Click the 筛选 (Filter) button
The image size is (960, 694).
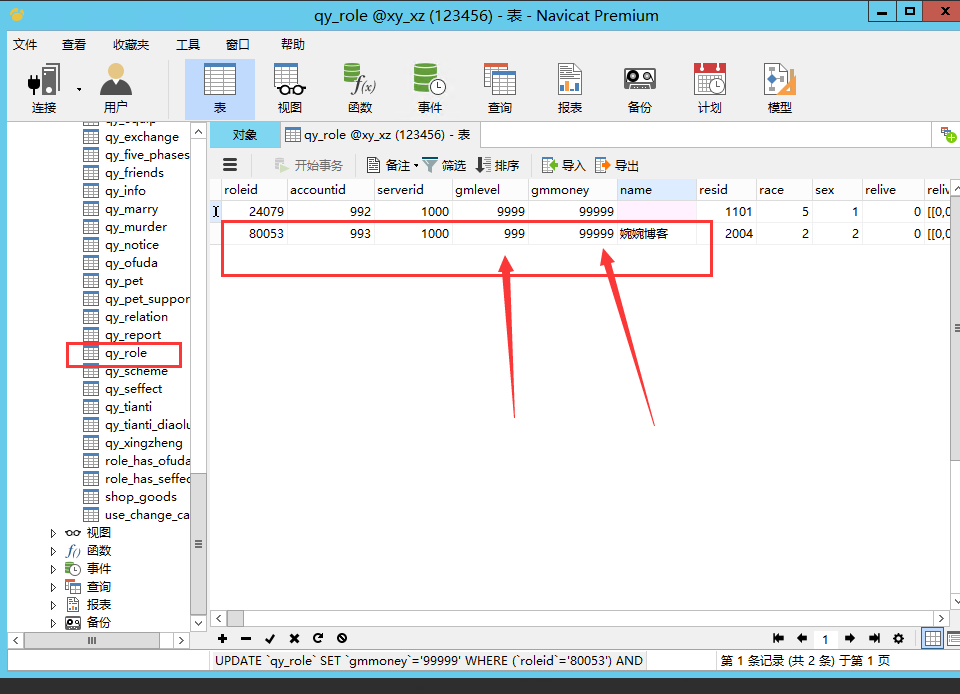[444, 166]
